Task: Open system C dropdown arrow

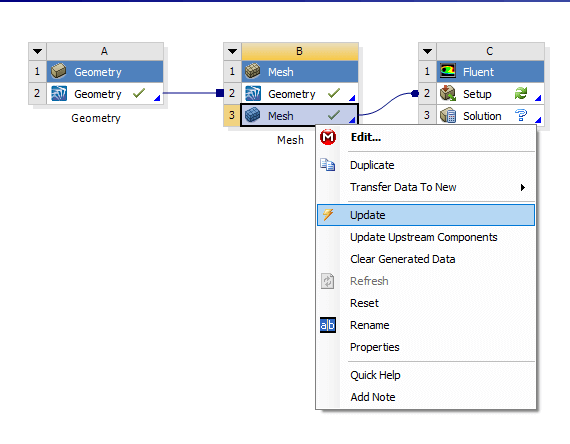Action: click(x=427, y=51)
